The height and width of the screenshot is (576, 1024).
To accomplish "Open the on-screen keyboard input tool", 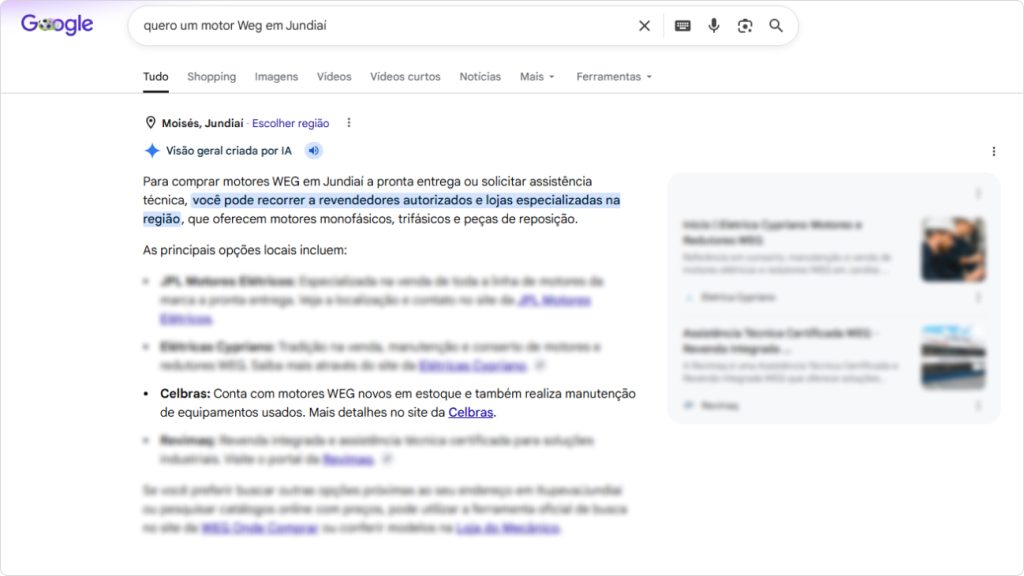I will [x=682, y=25].
